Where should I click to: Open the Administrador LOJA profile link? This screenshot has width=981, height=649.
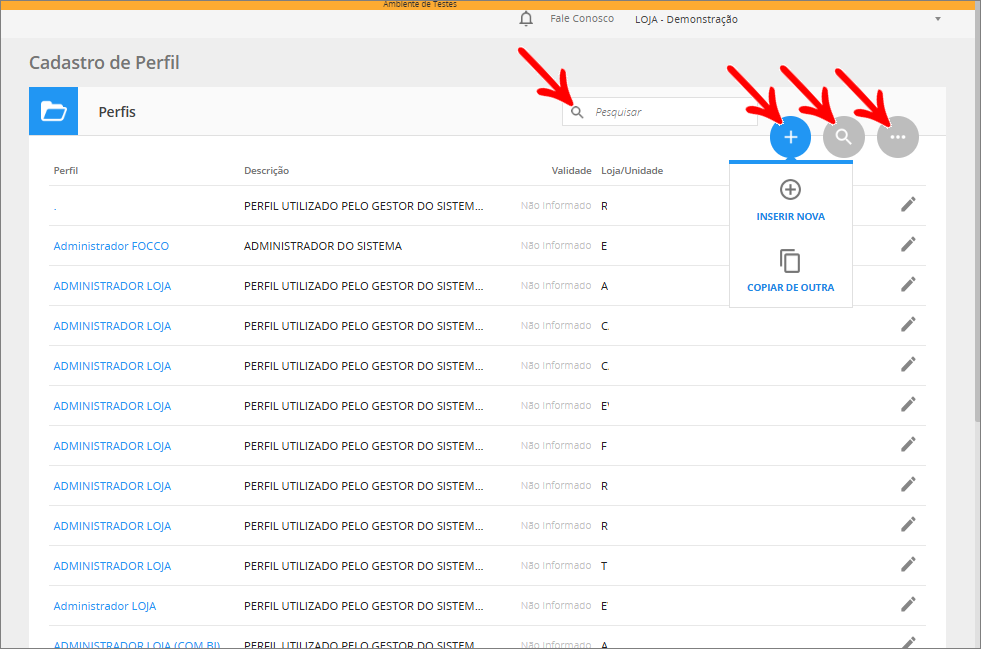point(105,606)
